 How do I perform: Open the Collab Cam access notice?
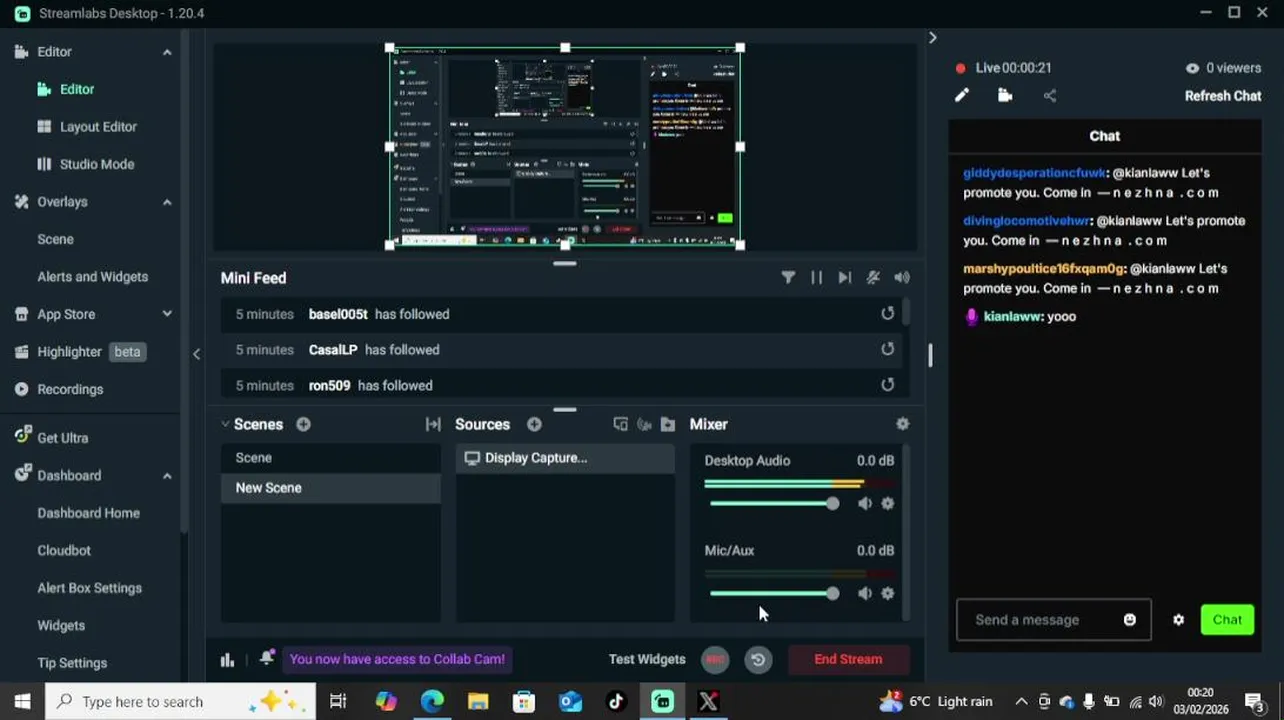(x=397, y=659)
